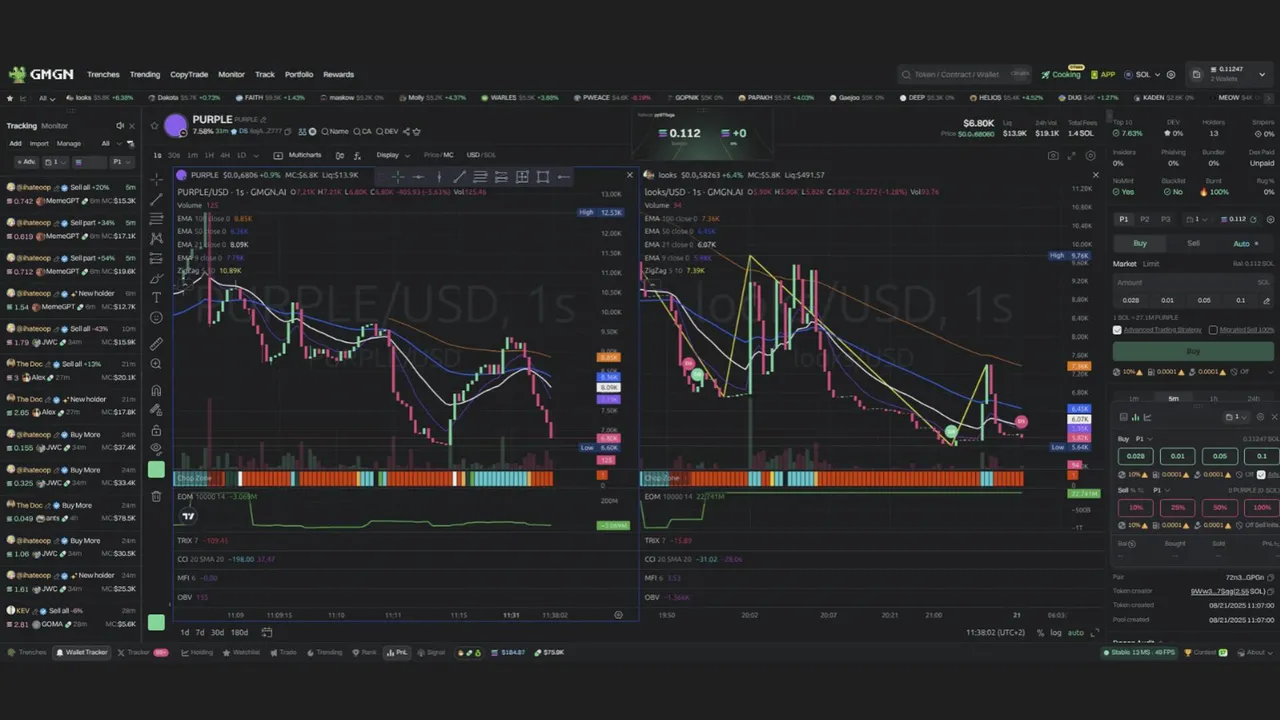
Task: Select the trend line drawing tool in left toolbar
Action: (156, 199)
